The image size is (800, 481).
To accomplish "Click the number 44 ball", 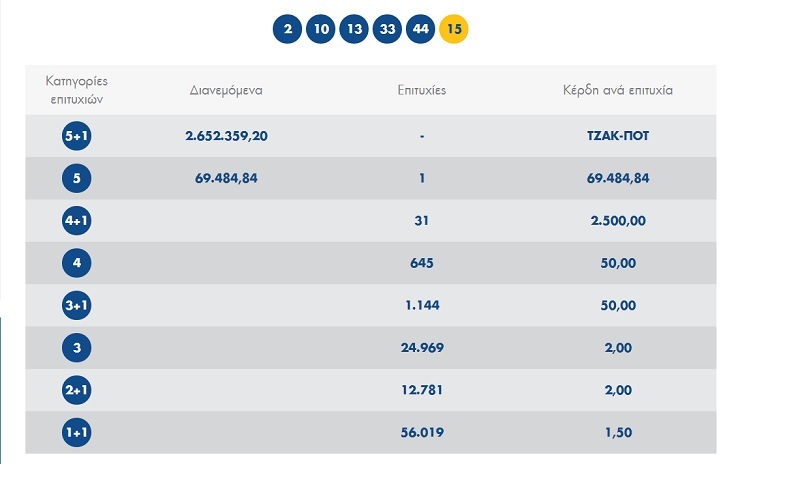I will tap(421, 29).
